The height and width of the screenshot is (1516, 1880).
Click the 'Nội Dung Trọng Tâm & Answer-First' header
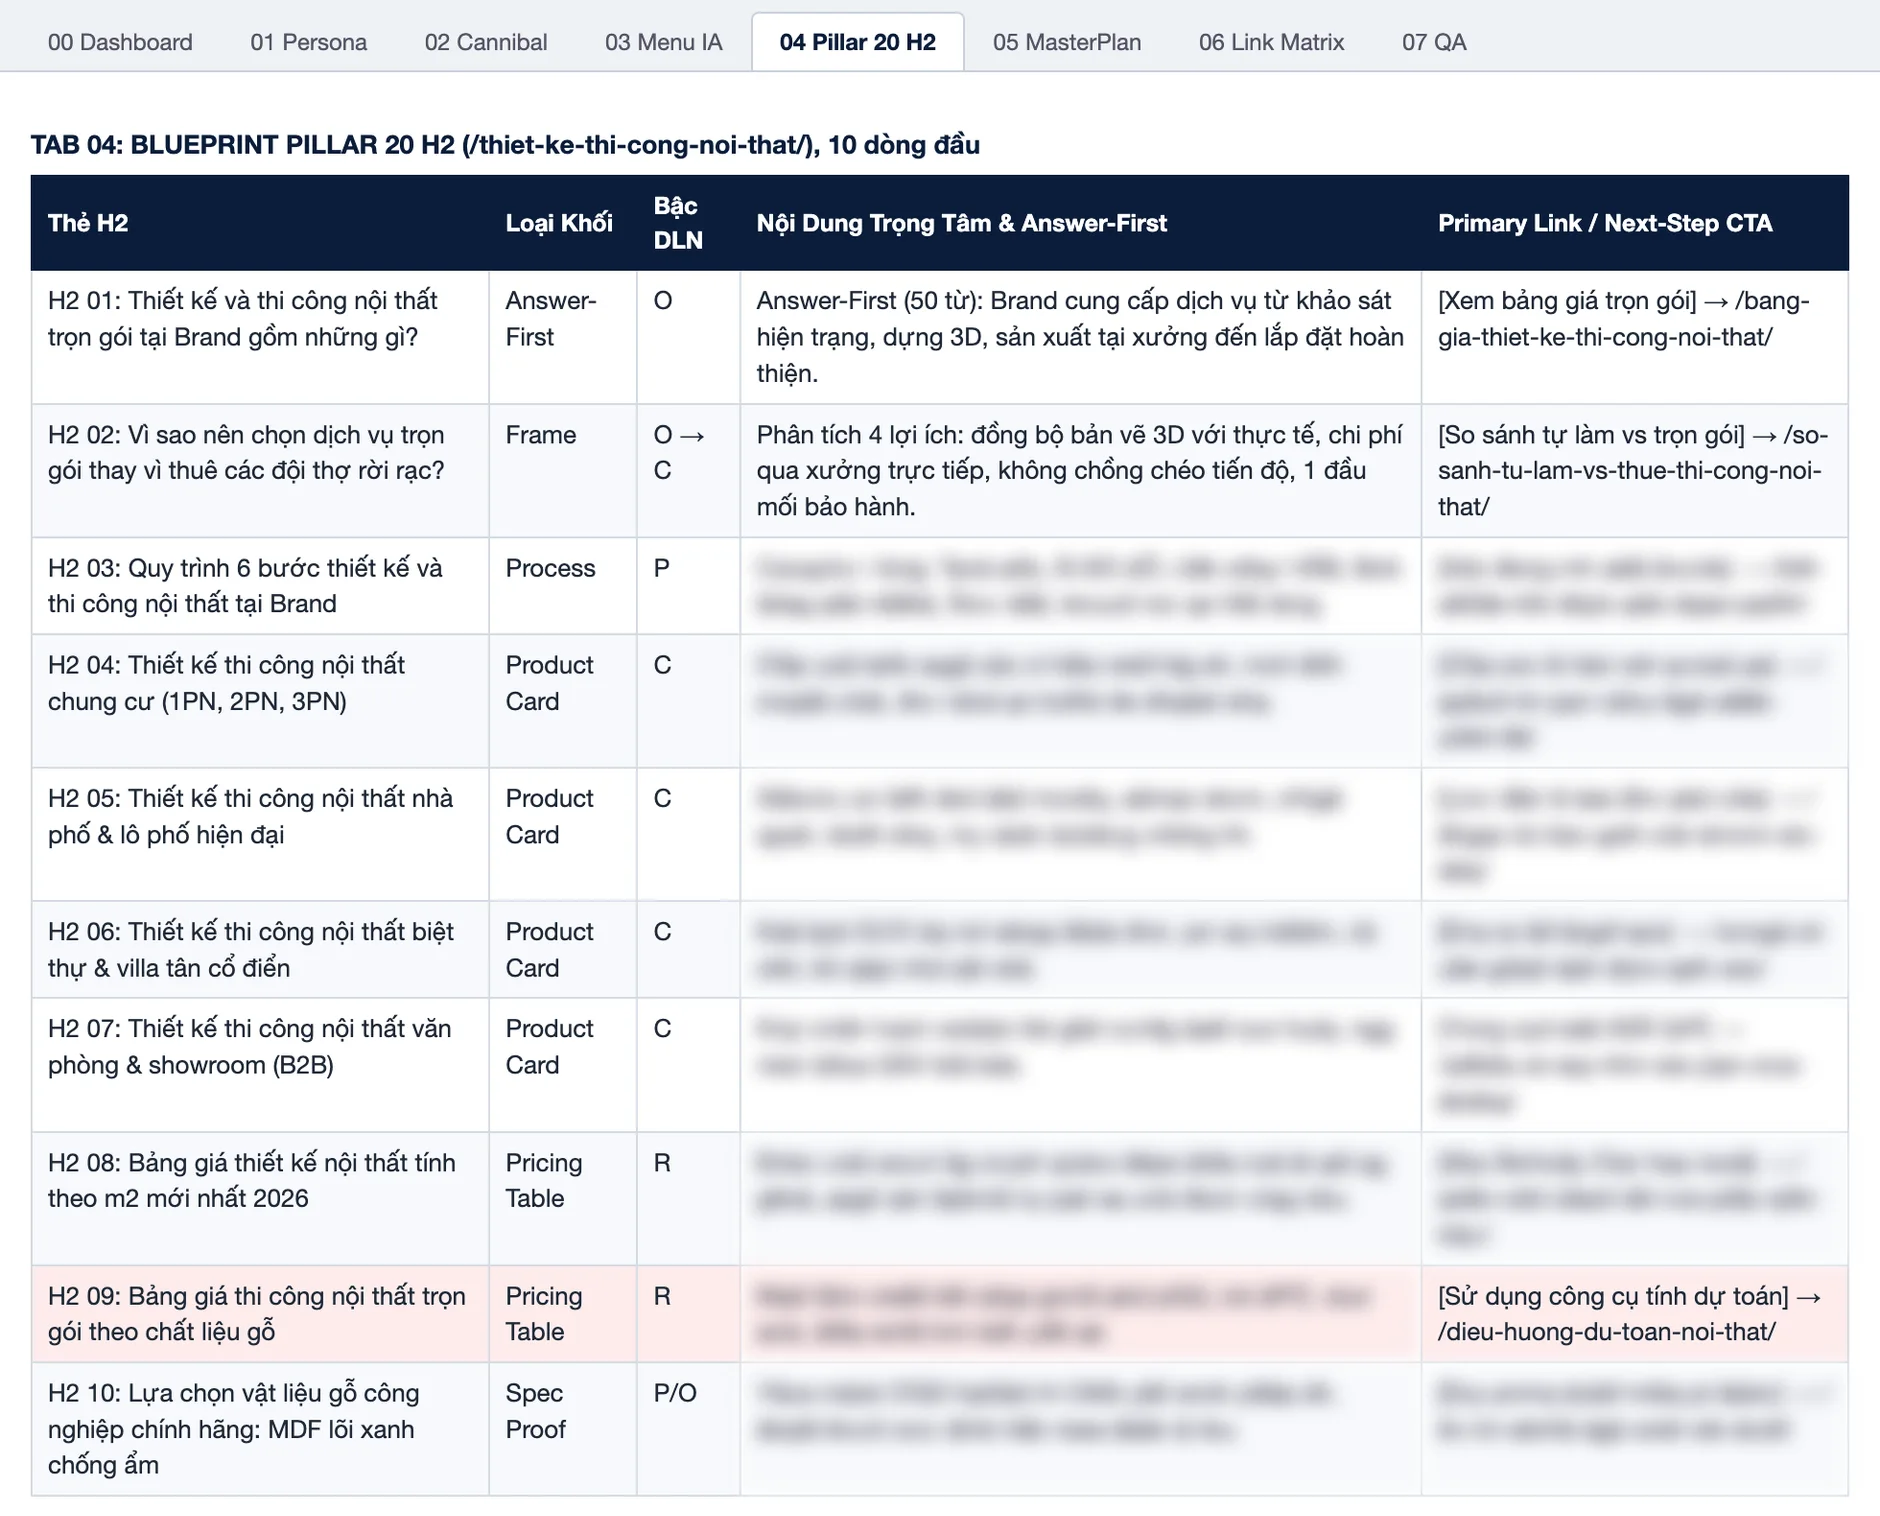pyautogui.click(x=1080, y=223)
